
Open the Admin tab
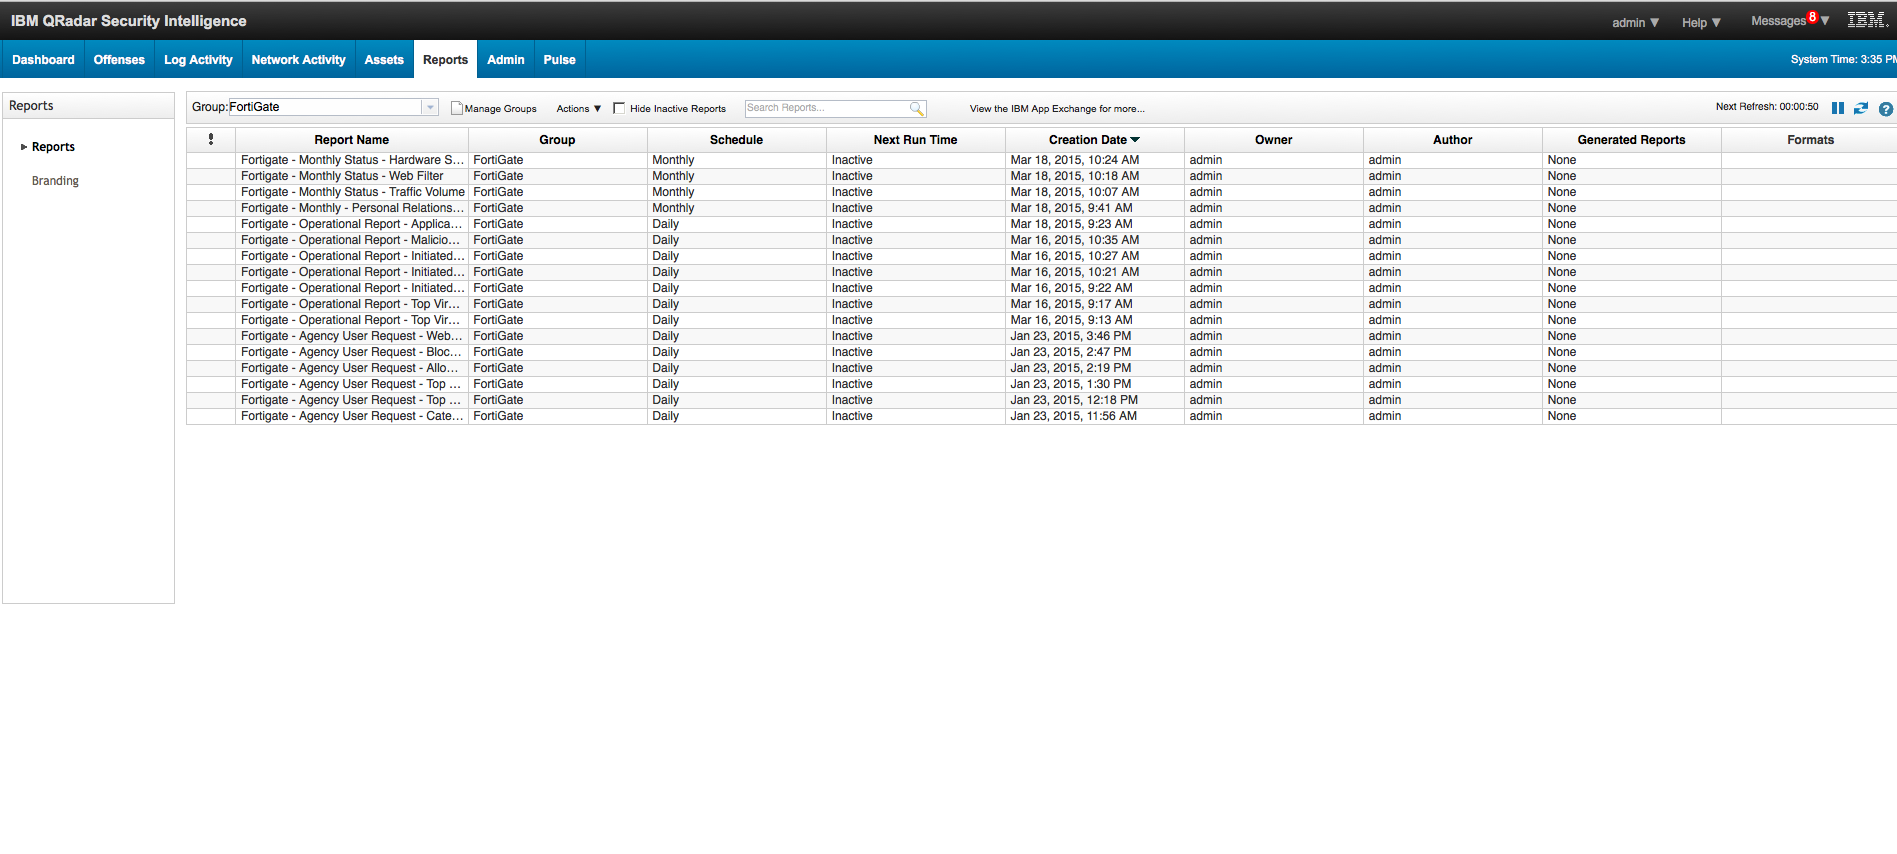pos(506,60)
